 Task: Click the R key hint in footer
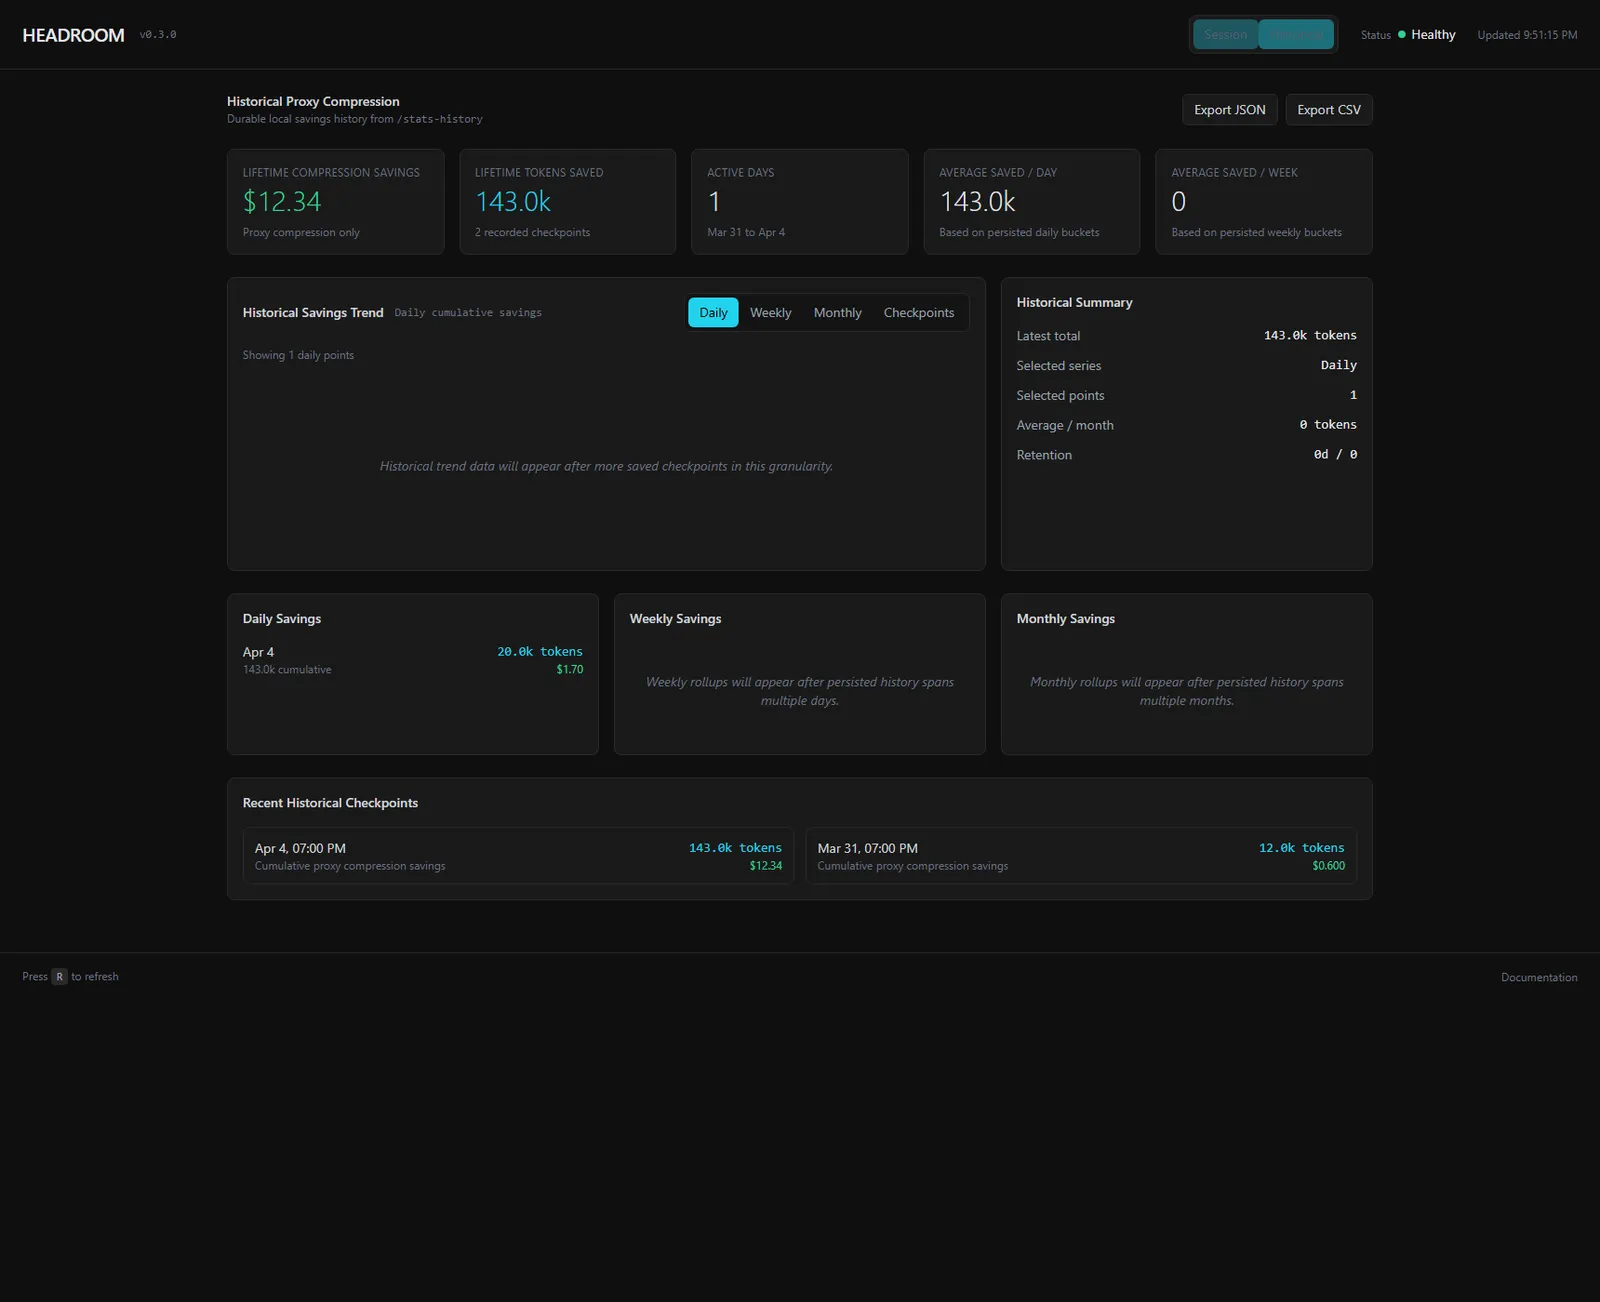point(60,977)
